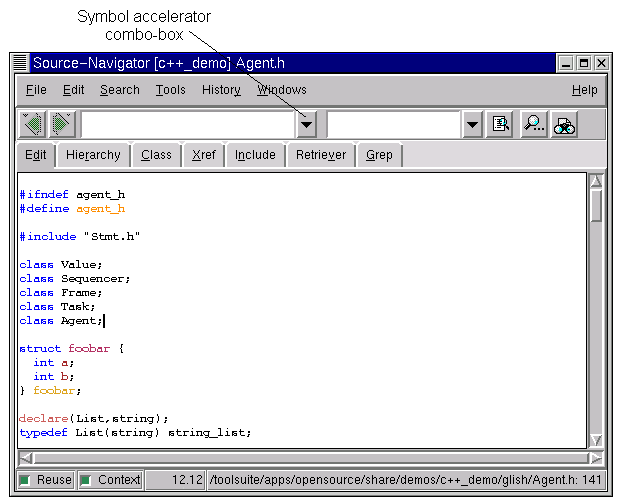
Task: Open the Help menu
Action: (x=584, y=90)
